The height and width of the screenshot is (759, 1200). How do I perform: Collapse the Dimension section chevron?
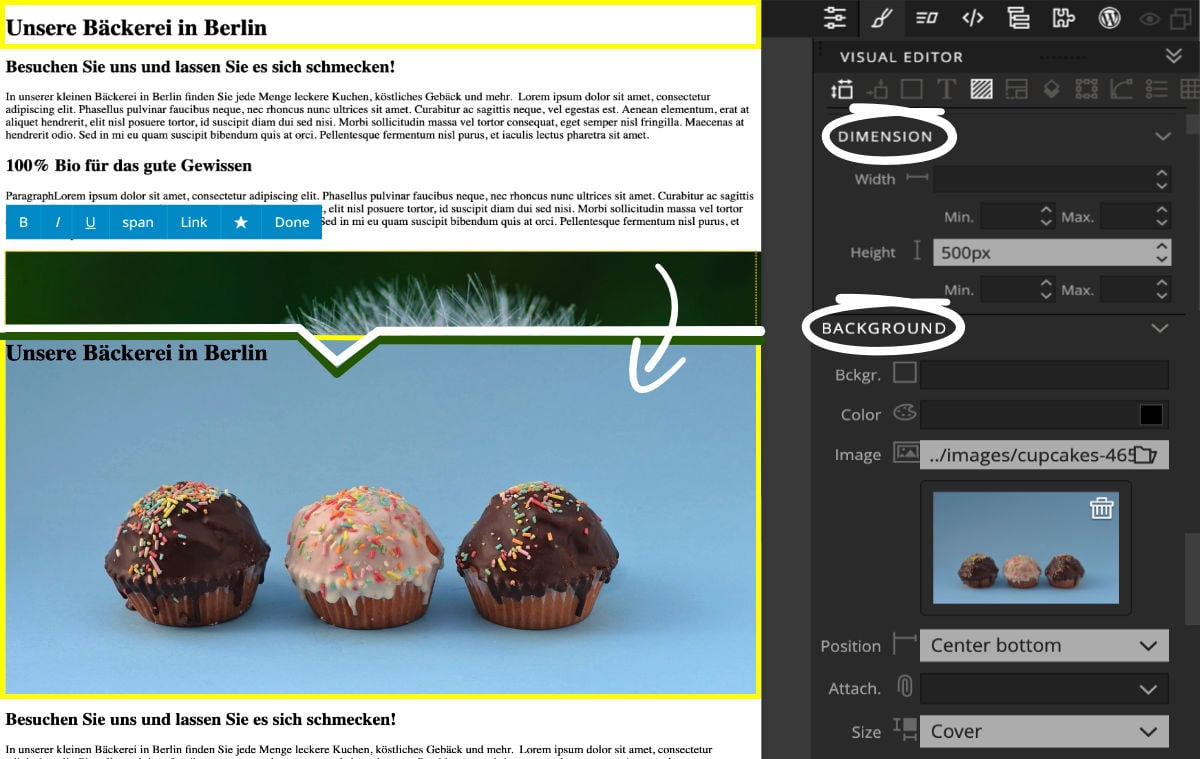tap(1161, 136)
